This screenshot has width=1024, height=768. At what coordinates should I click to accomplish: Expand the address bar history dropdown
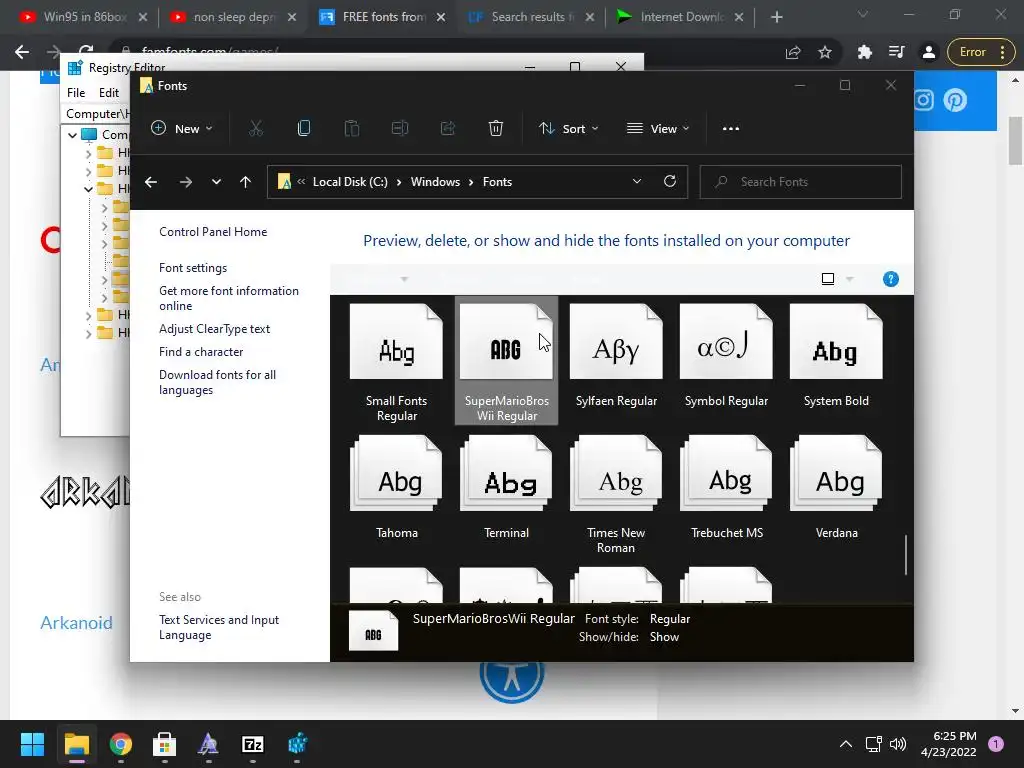point(637,182)
